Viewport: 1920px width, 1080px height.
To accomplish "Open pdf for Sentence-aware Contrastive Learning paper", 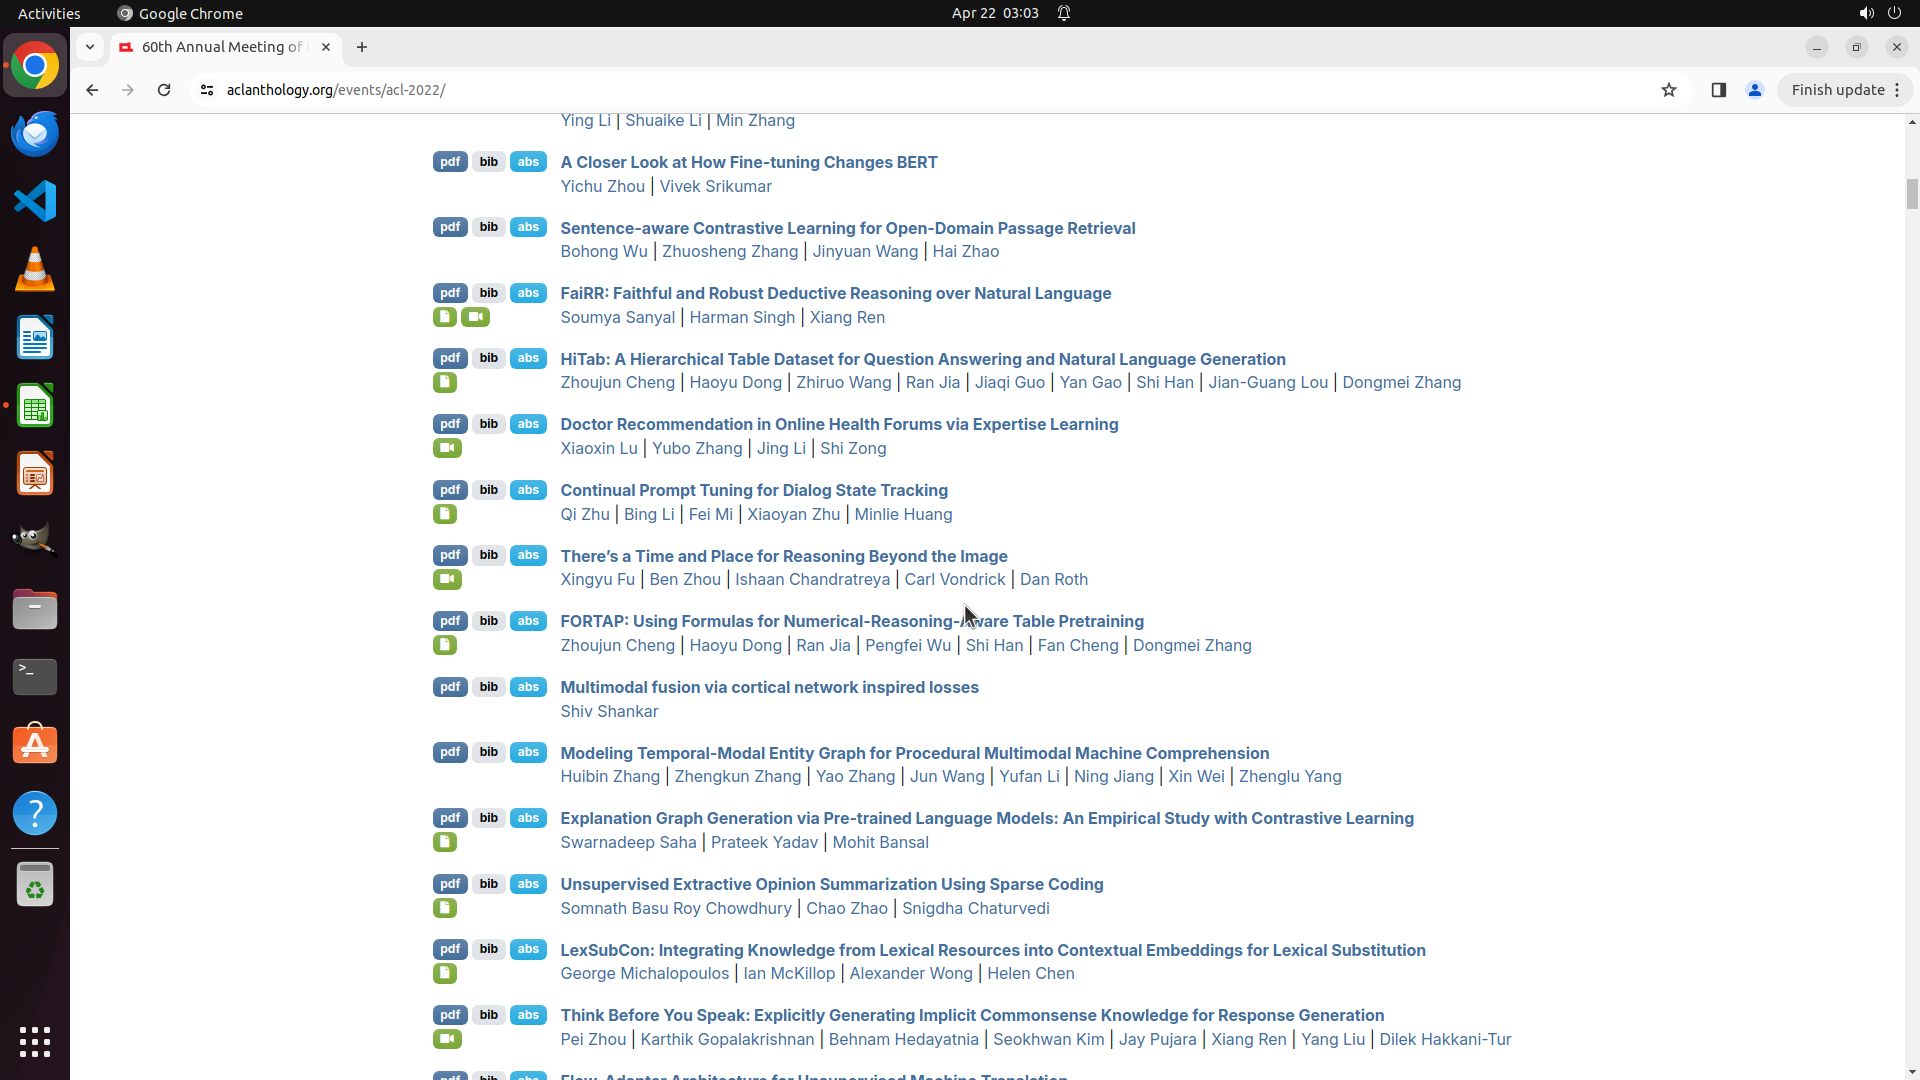I will tap(450, 227).
